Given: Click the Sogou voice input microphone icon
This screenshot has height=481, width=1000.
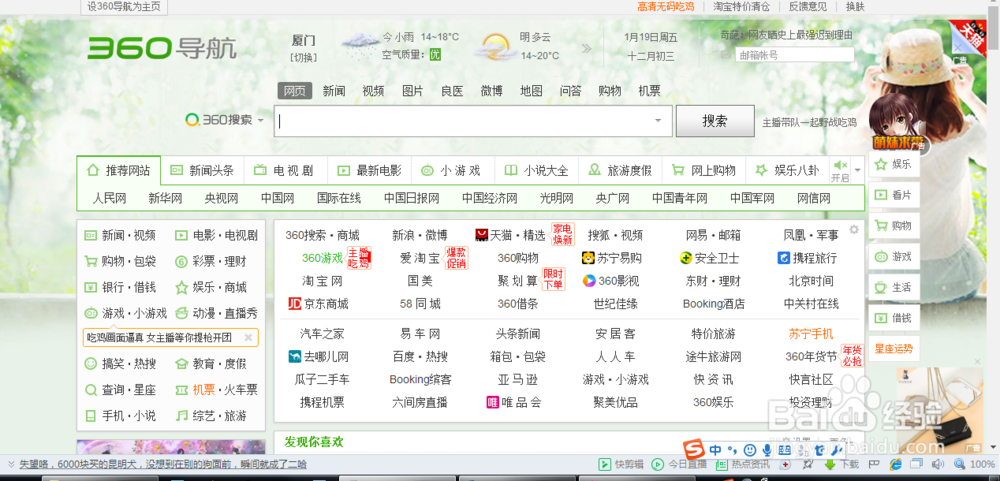Looking at the screenshot, I should (x=766, y=450).
